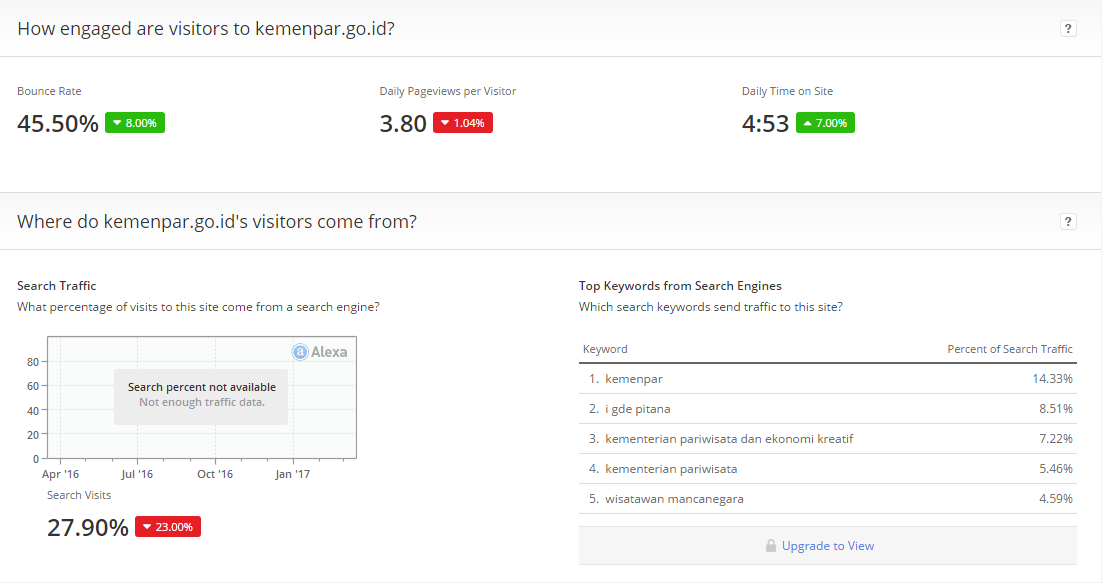The image size is (1102, 583).
Task: Click the Alexa logo in traffic chart
Action: 320,352
